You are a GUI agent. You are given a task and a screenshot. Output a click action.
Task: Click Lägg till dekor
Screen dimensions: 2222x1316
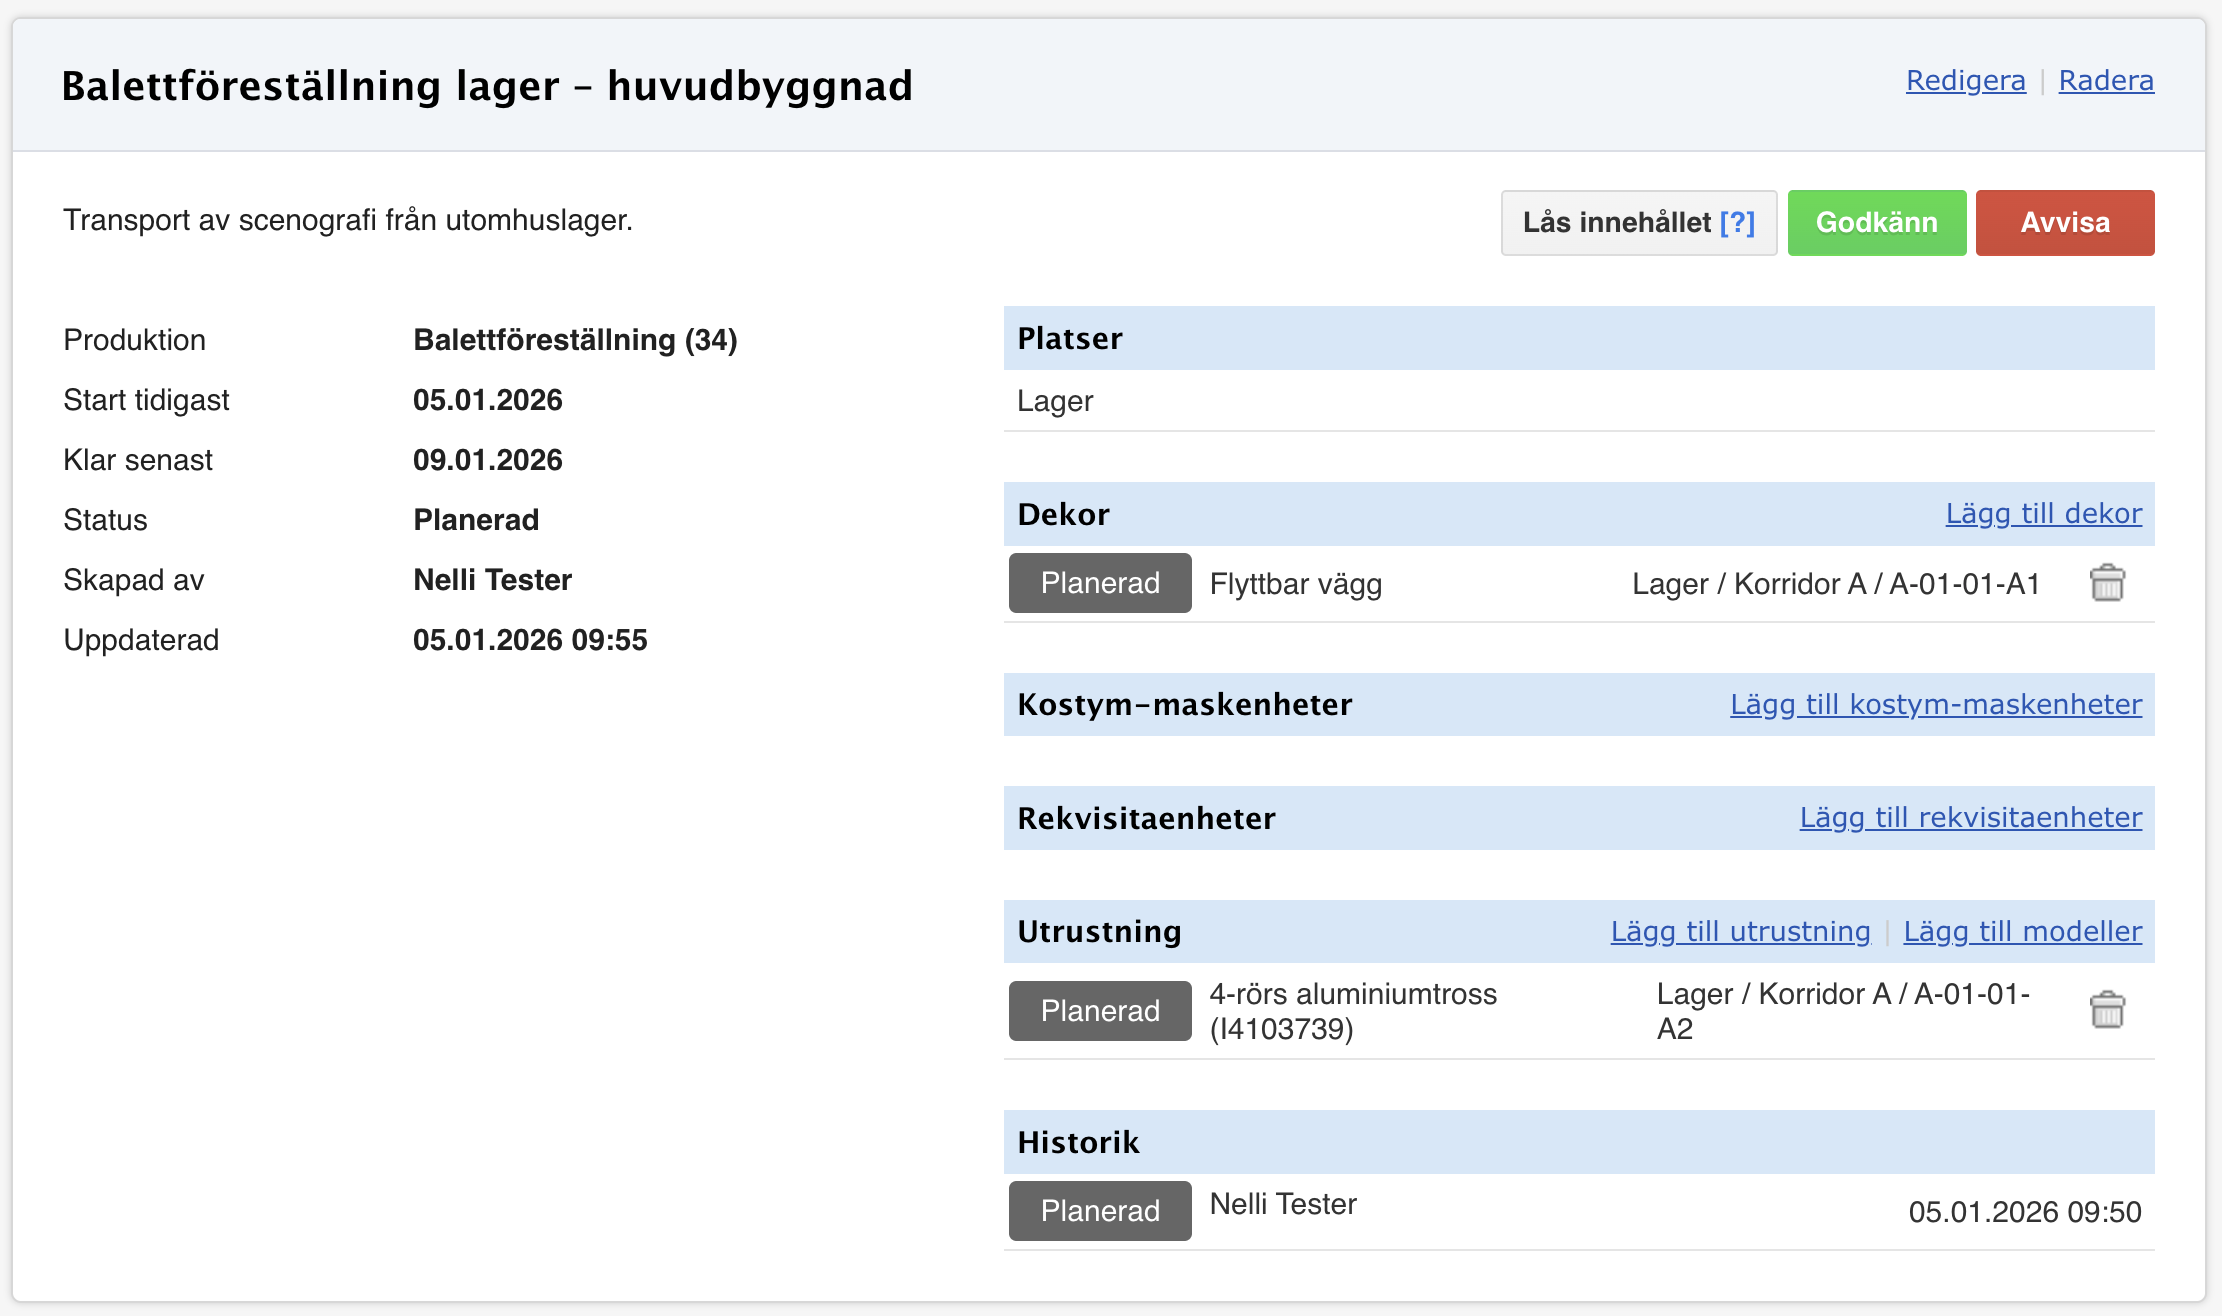[x=2043, y=513]
